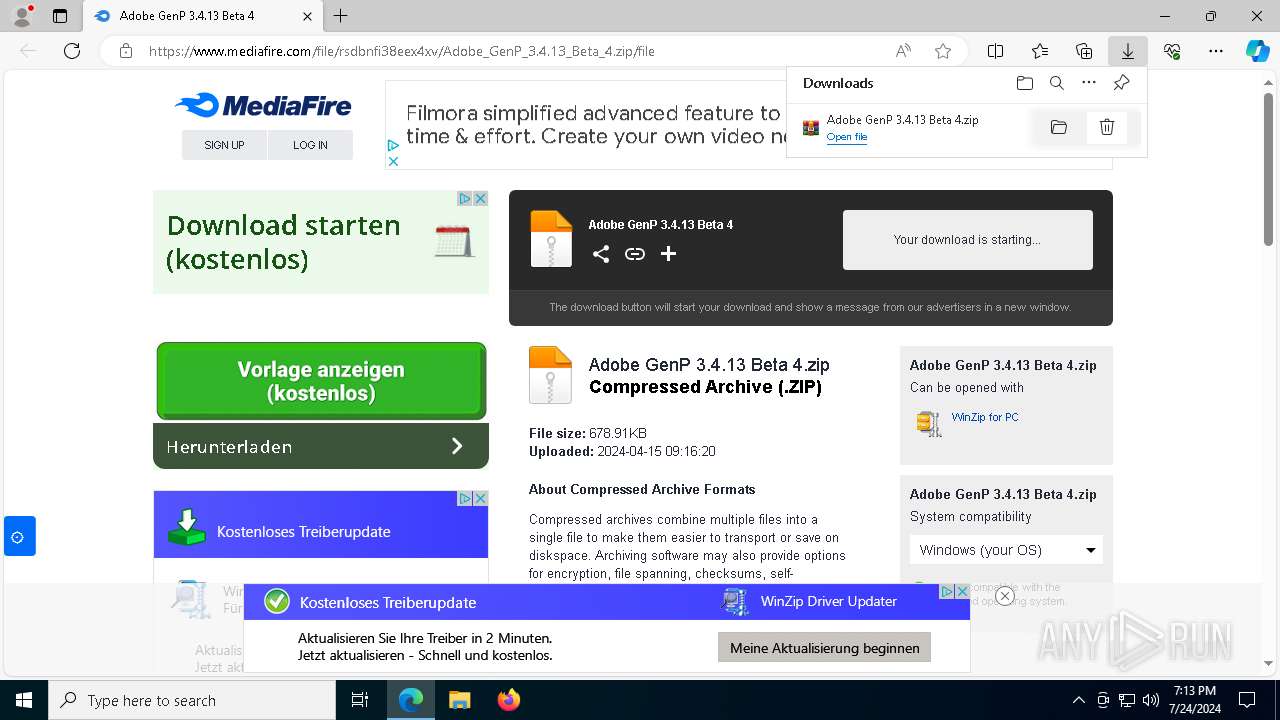Open AdChoices info on Kostenloses Treiberupdate ad
The image size is (1280, 720).
(465, 498)
